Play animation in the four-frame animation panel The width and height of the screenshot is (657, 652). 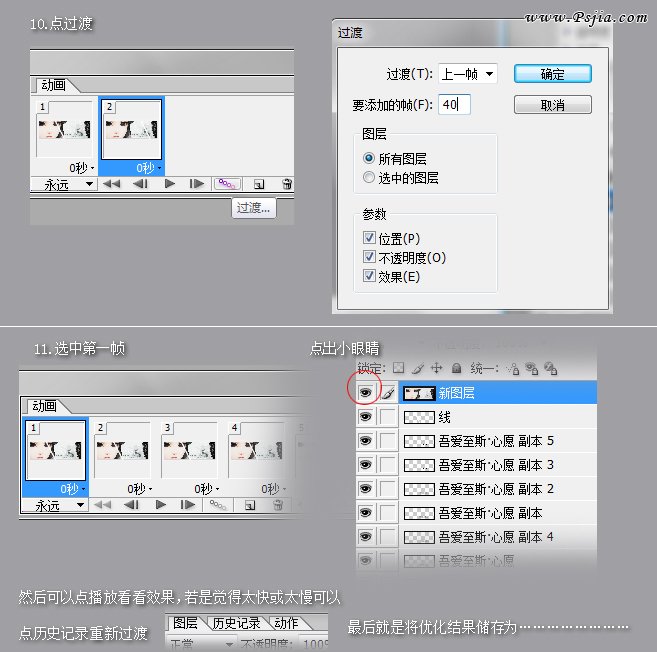[160, 505]
